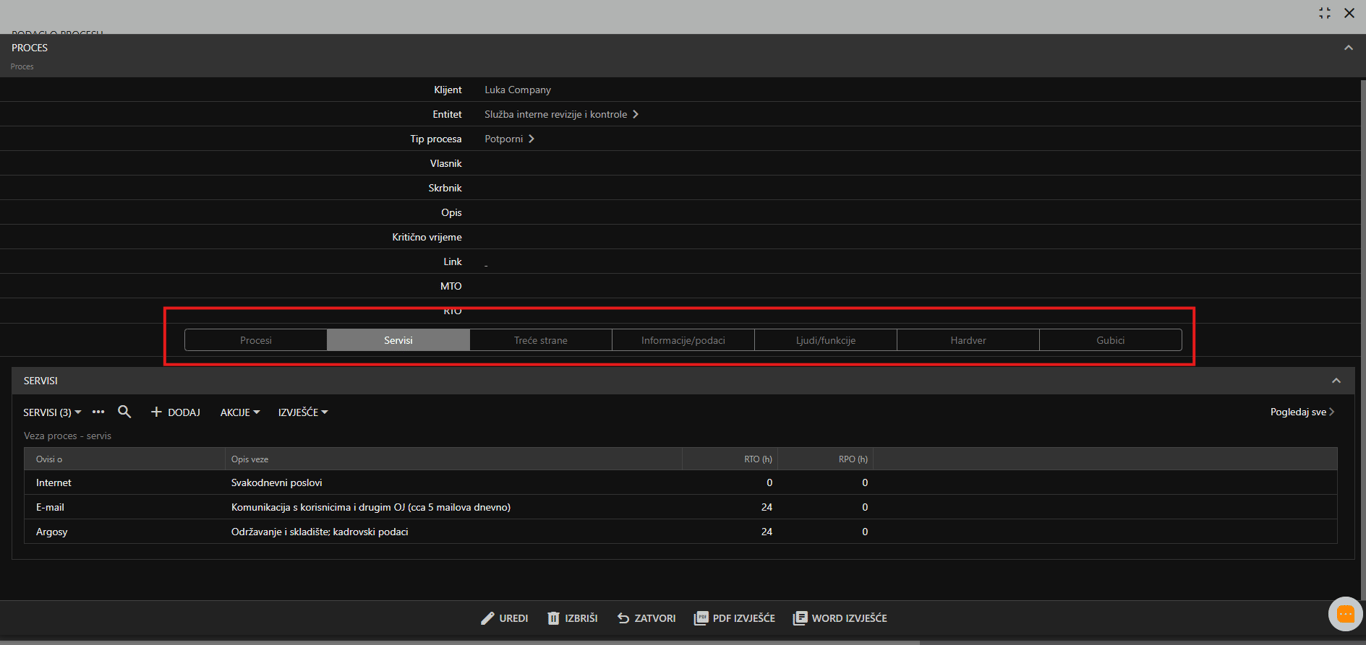Click the ZATVORI close button

[x=646, y=618]
